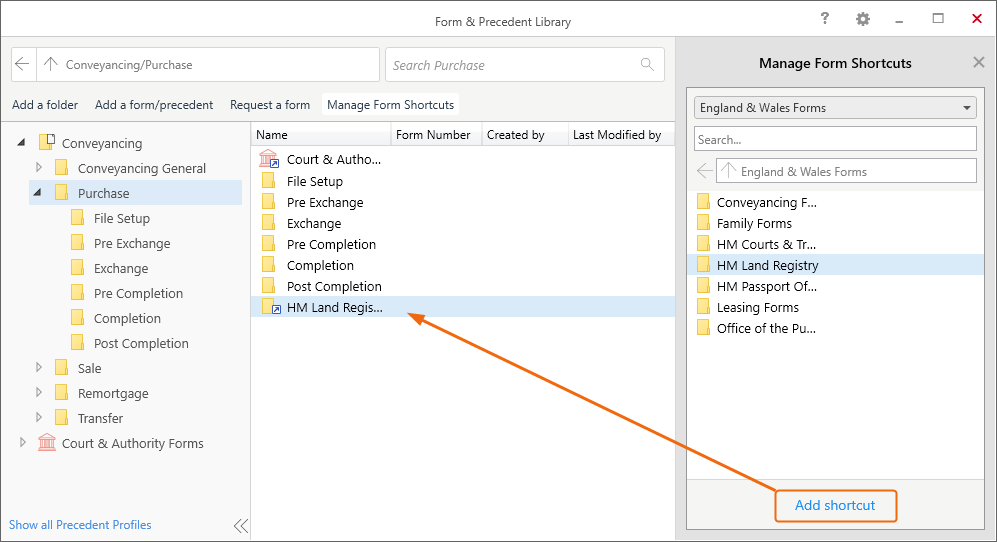Expand the Conveyancing General tree node
Screen dimensions: 997x542
tap(39, 167)
